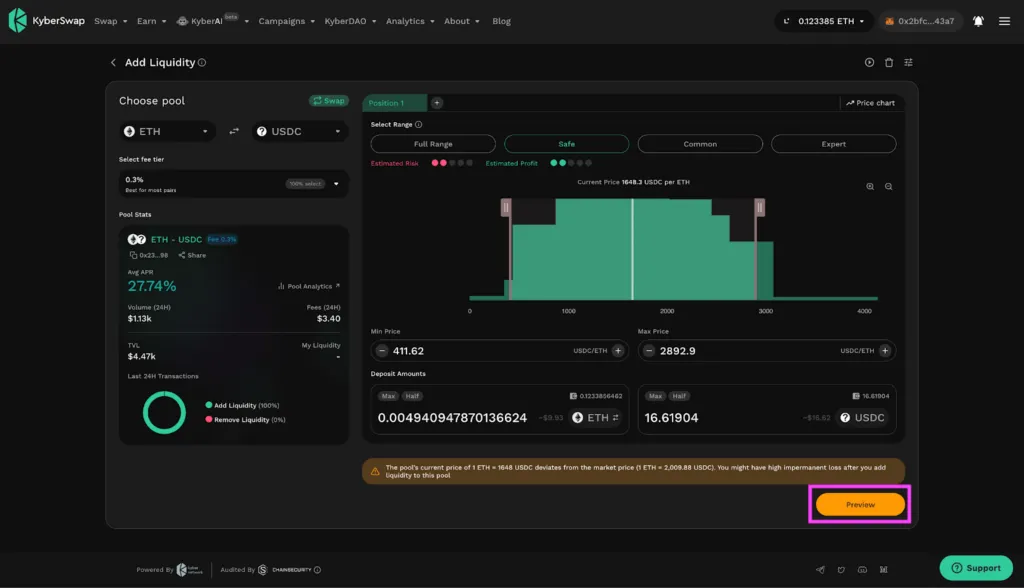Choose the Common range preset
This screenshot has width=1024, height=588.
(700, 144)
